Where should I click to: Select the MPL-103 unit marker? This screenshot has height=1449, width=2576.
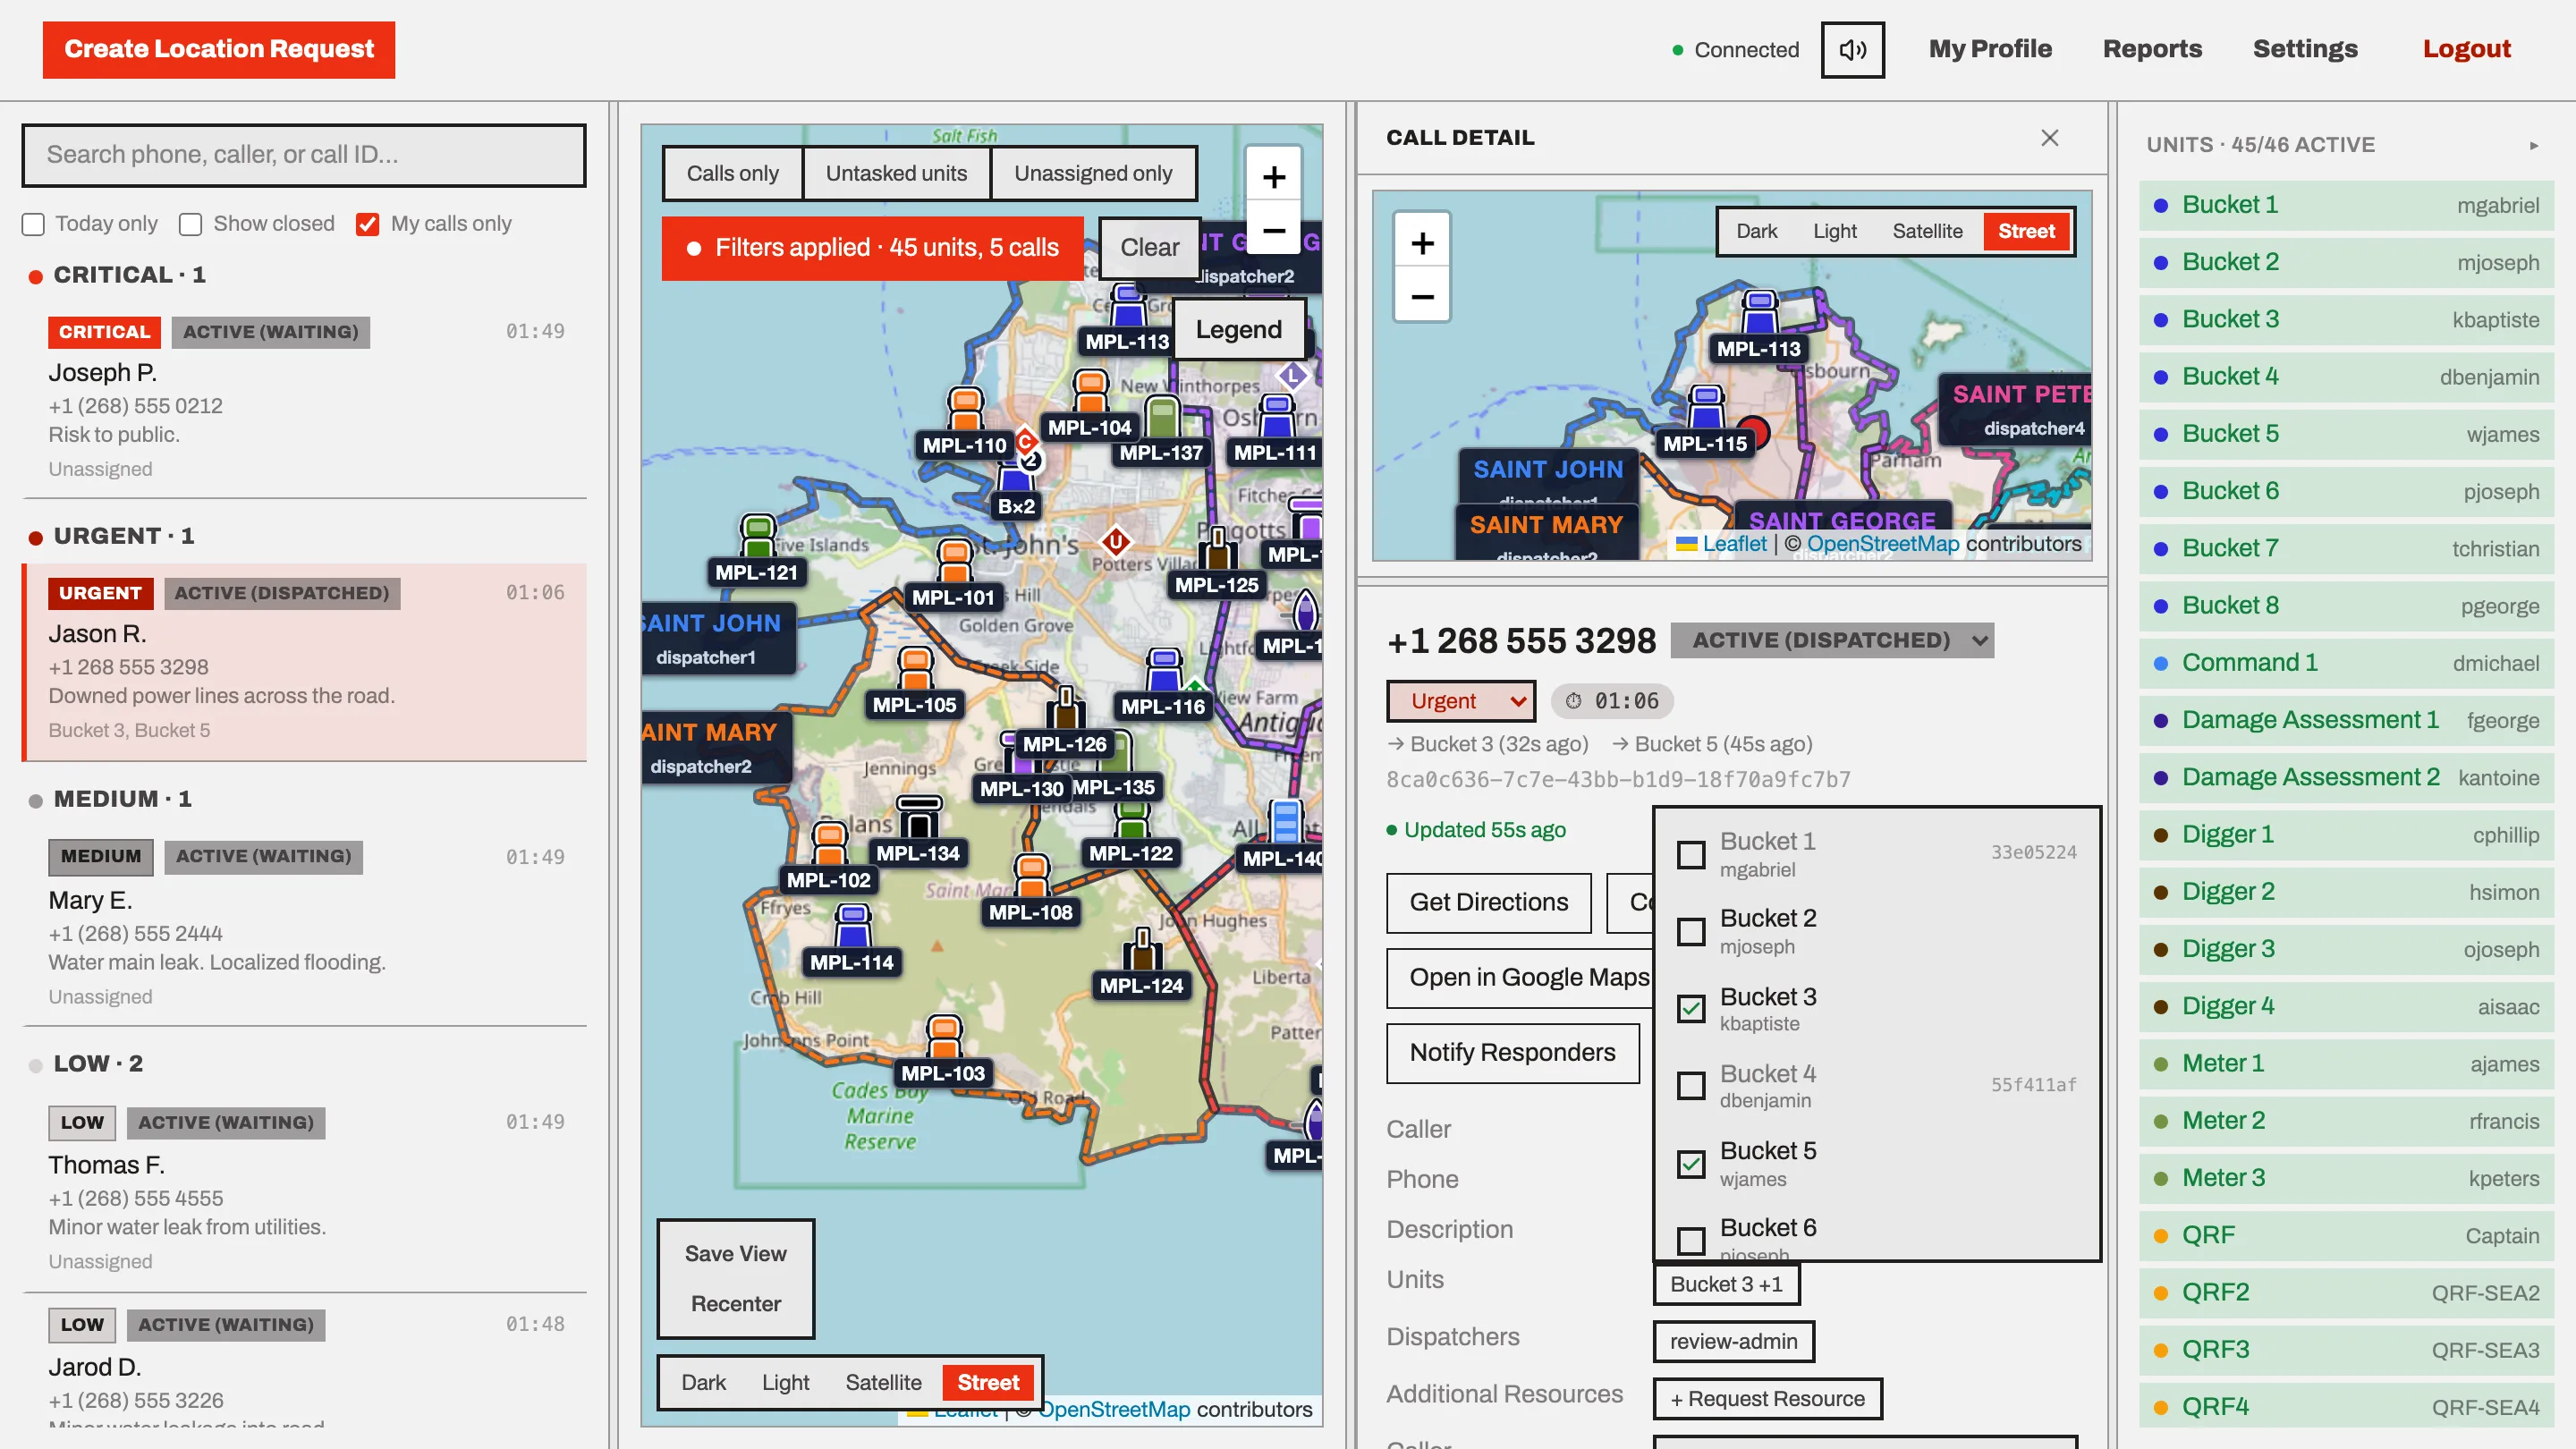943,1053
